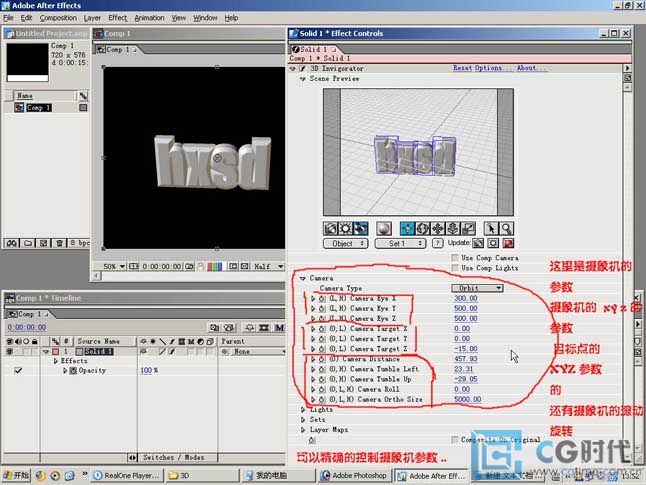Click Switches / Modes button in Timeline
The height and width of the screenshot is (485, 646).
[173, 457]
